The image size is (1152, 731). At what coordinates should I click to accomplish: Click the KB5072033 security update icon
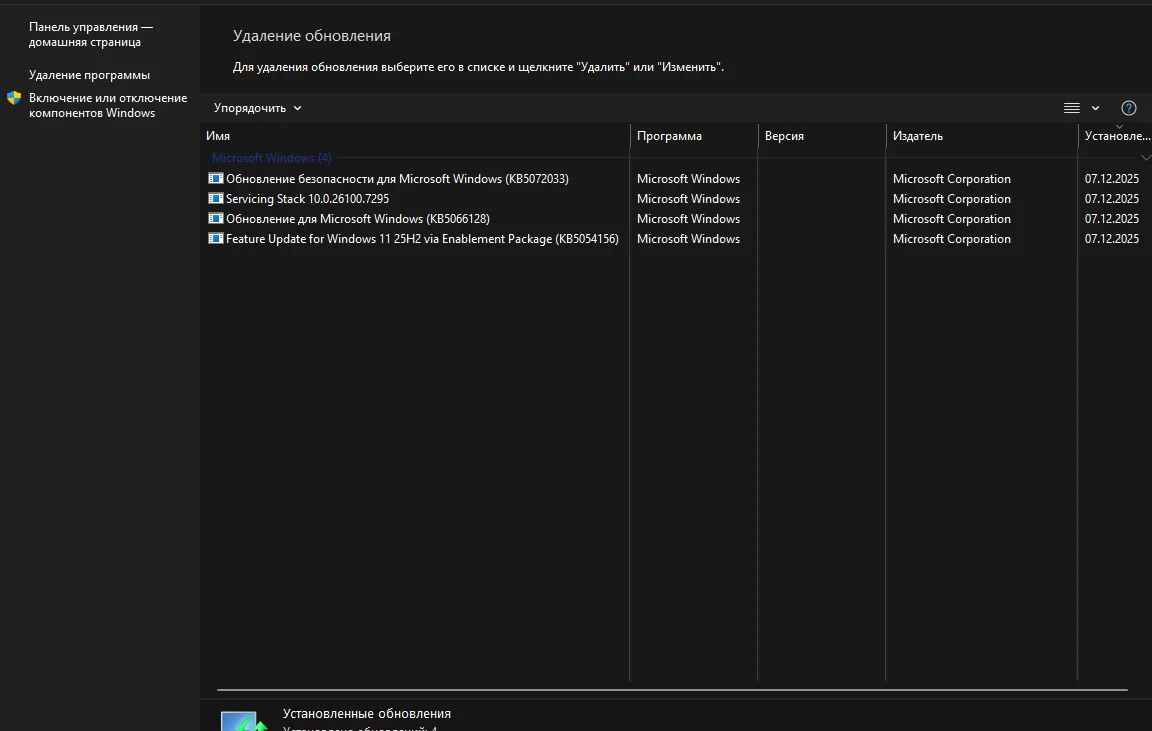(x=215, y=179)
